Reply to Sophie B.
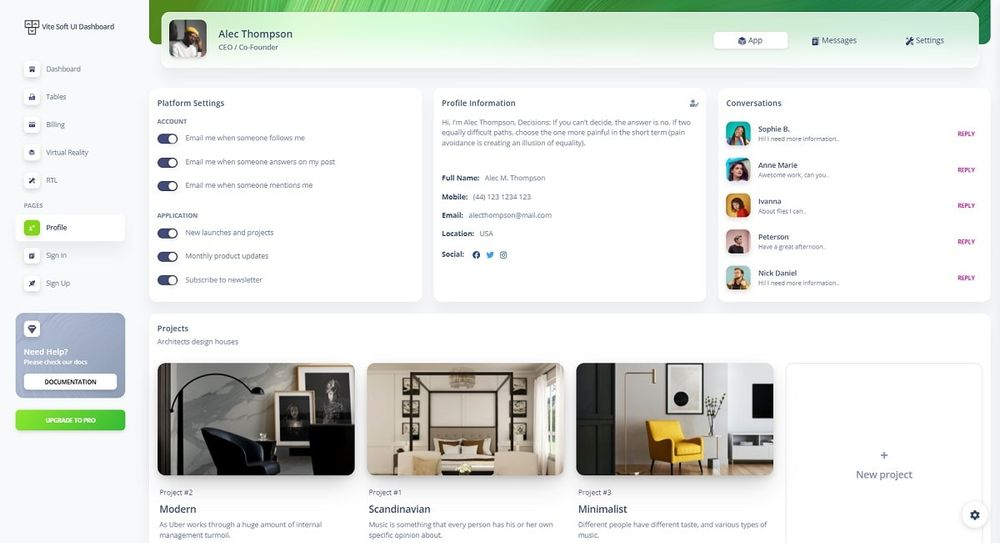 click(966, 134)
